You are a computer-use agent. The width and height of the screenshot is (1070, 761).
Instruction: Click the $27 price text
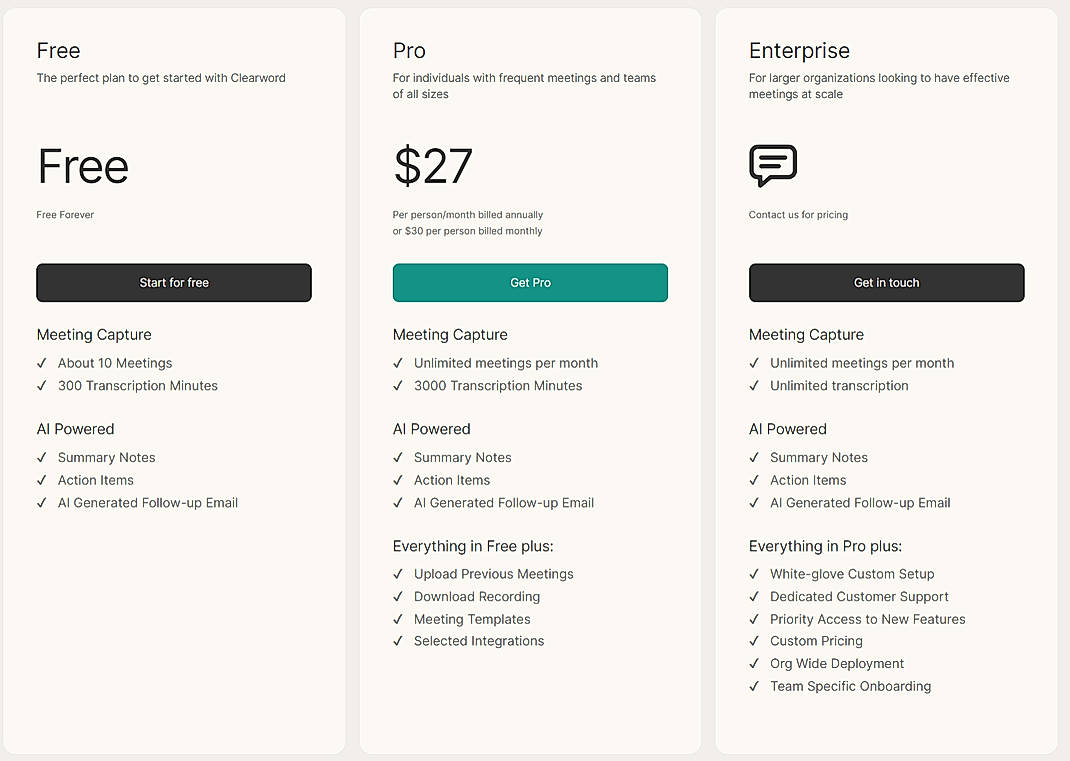coord(433,166)
